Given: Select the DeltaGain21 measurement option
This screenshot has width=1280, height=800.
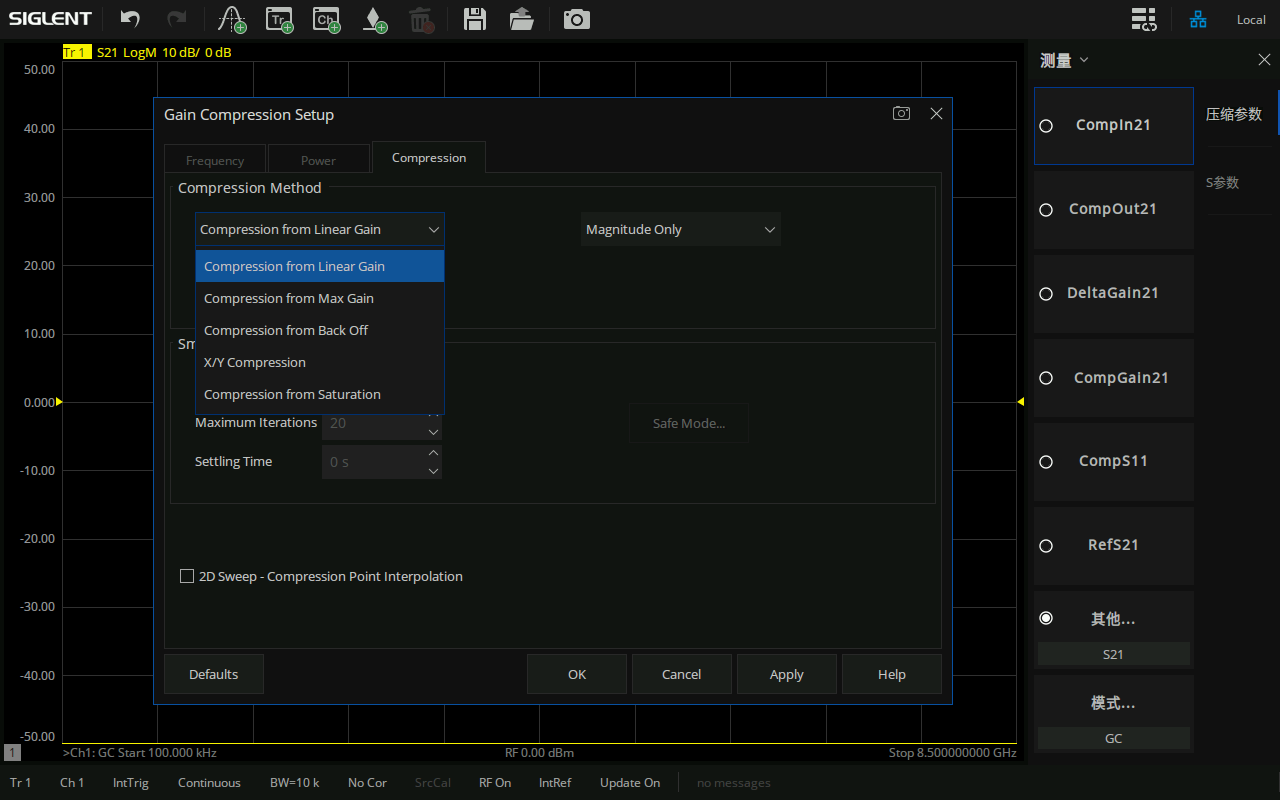Looking at the screenshot, I should 1112,293.
